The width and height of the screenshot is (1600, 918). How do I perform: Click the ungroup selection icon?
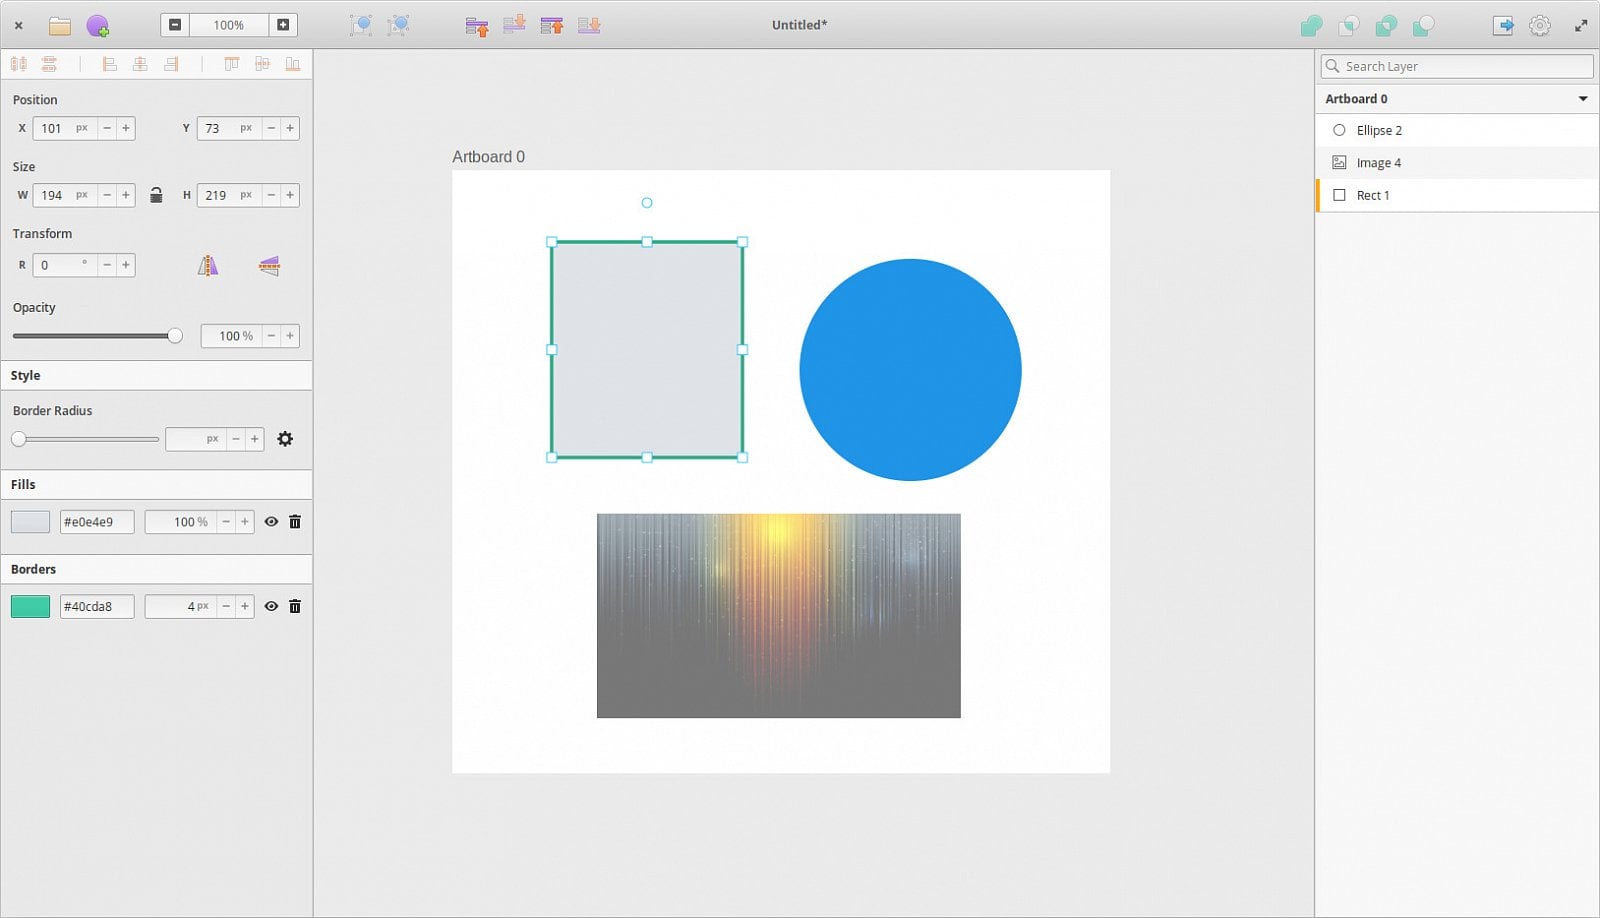click(x=399, y=25)
